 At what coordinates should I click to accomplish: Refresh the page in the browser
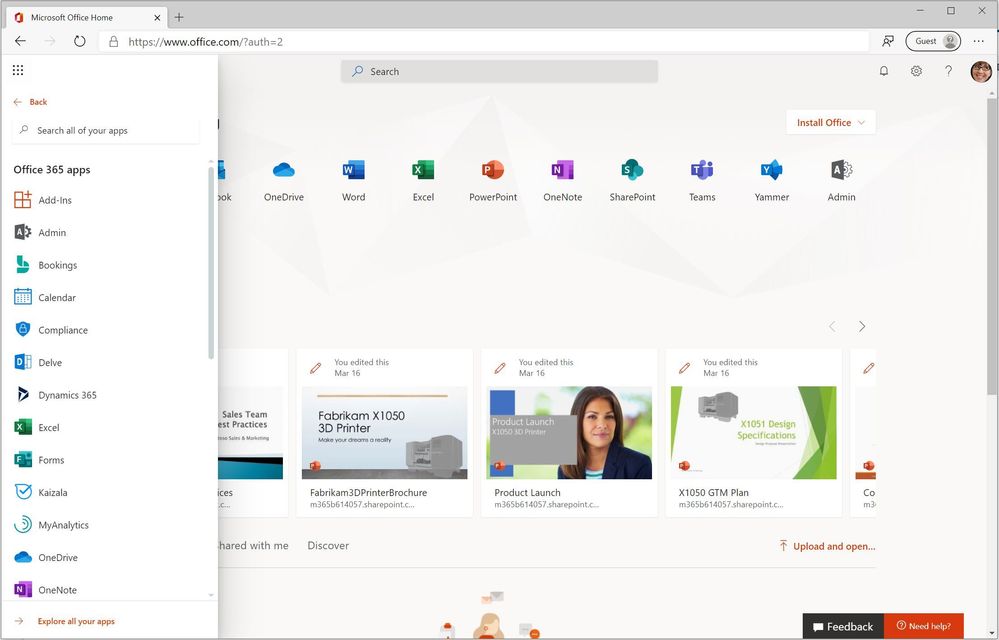click(79, 41)
